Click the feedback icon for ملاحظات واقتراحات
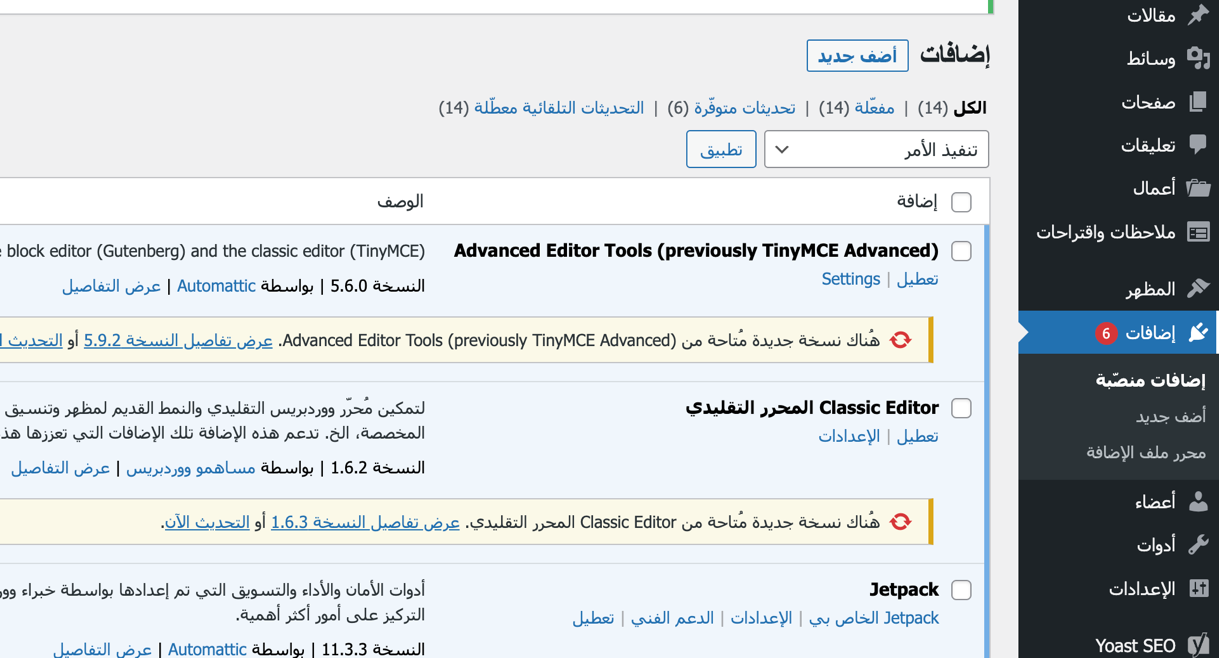This screenshot has width=1219, height=658. [x=1197, y=232]
